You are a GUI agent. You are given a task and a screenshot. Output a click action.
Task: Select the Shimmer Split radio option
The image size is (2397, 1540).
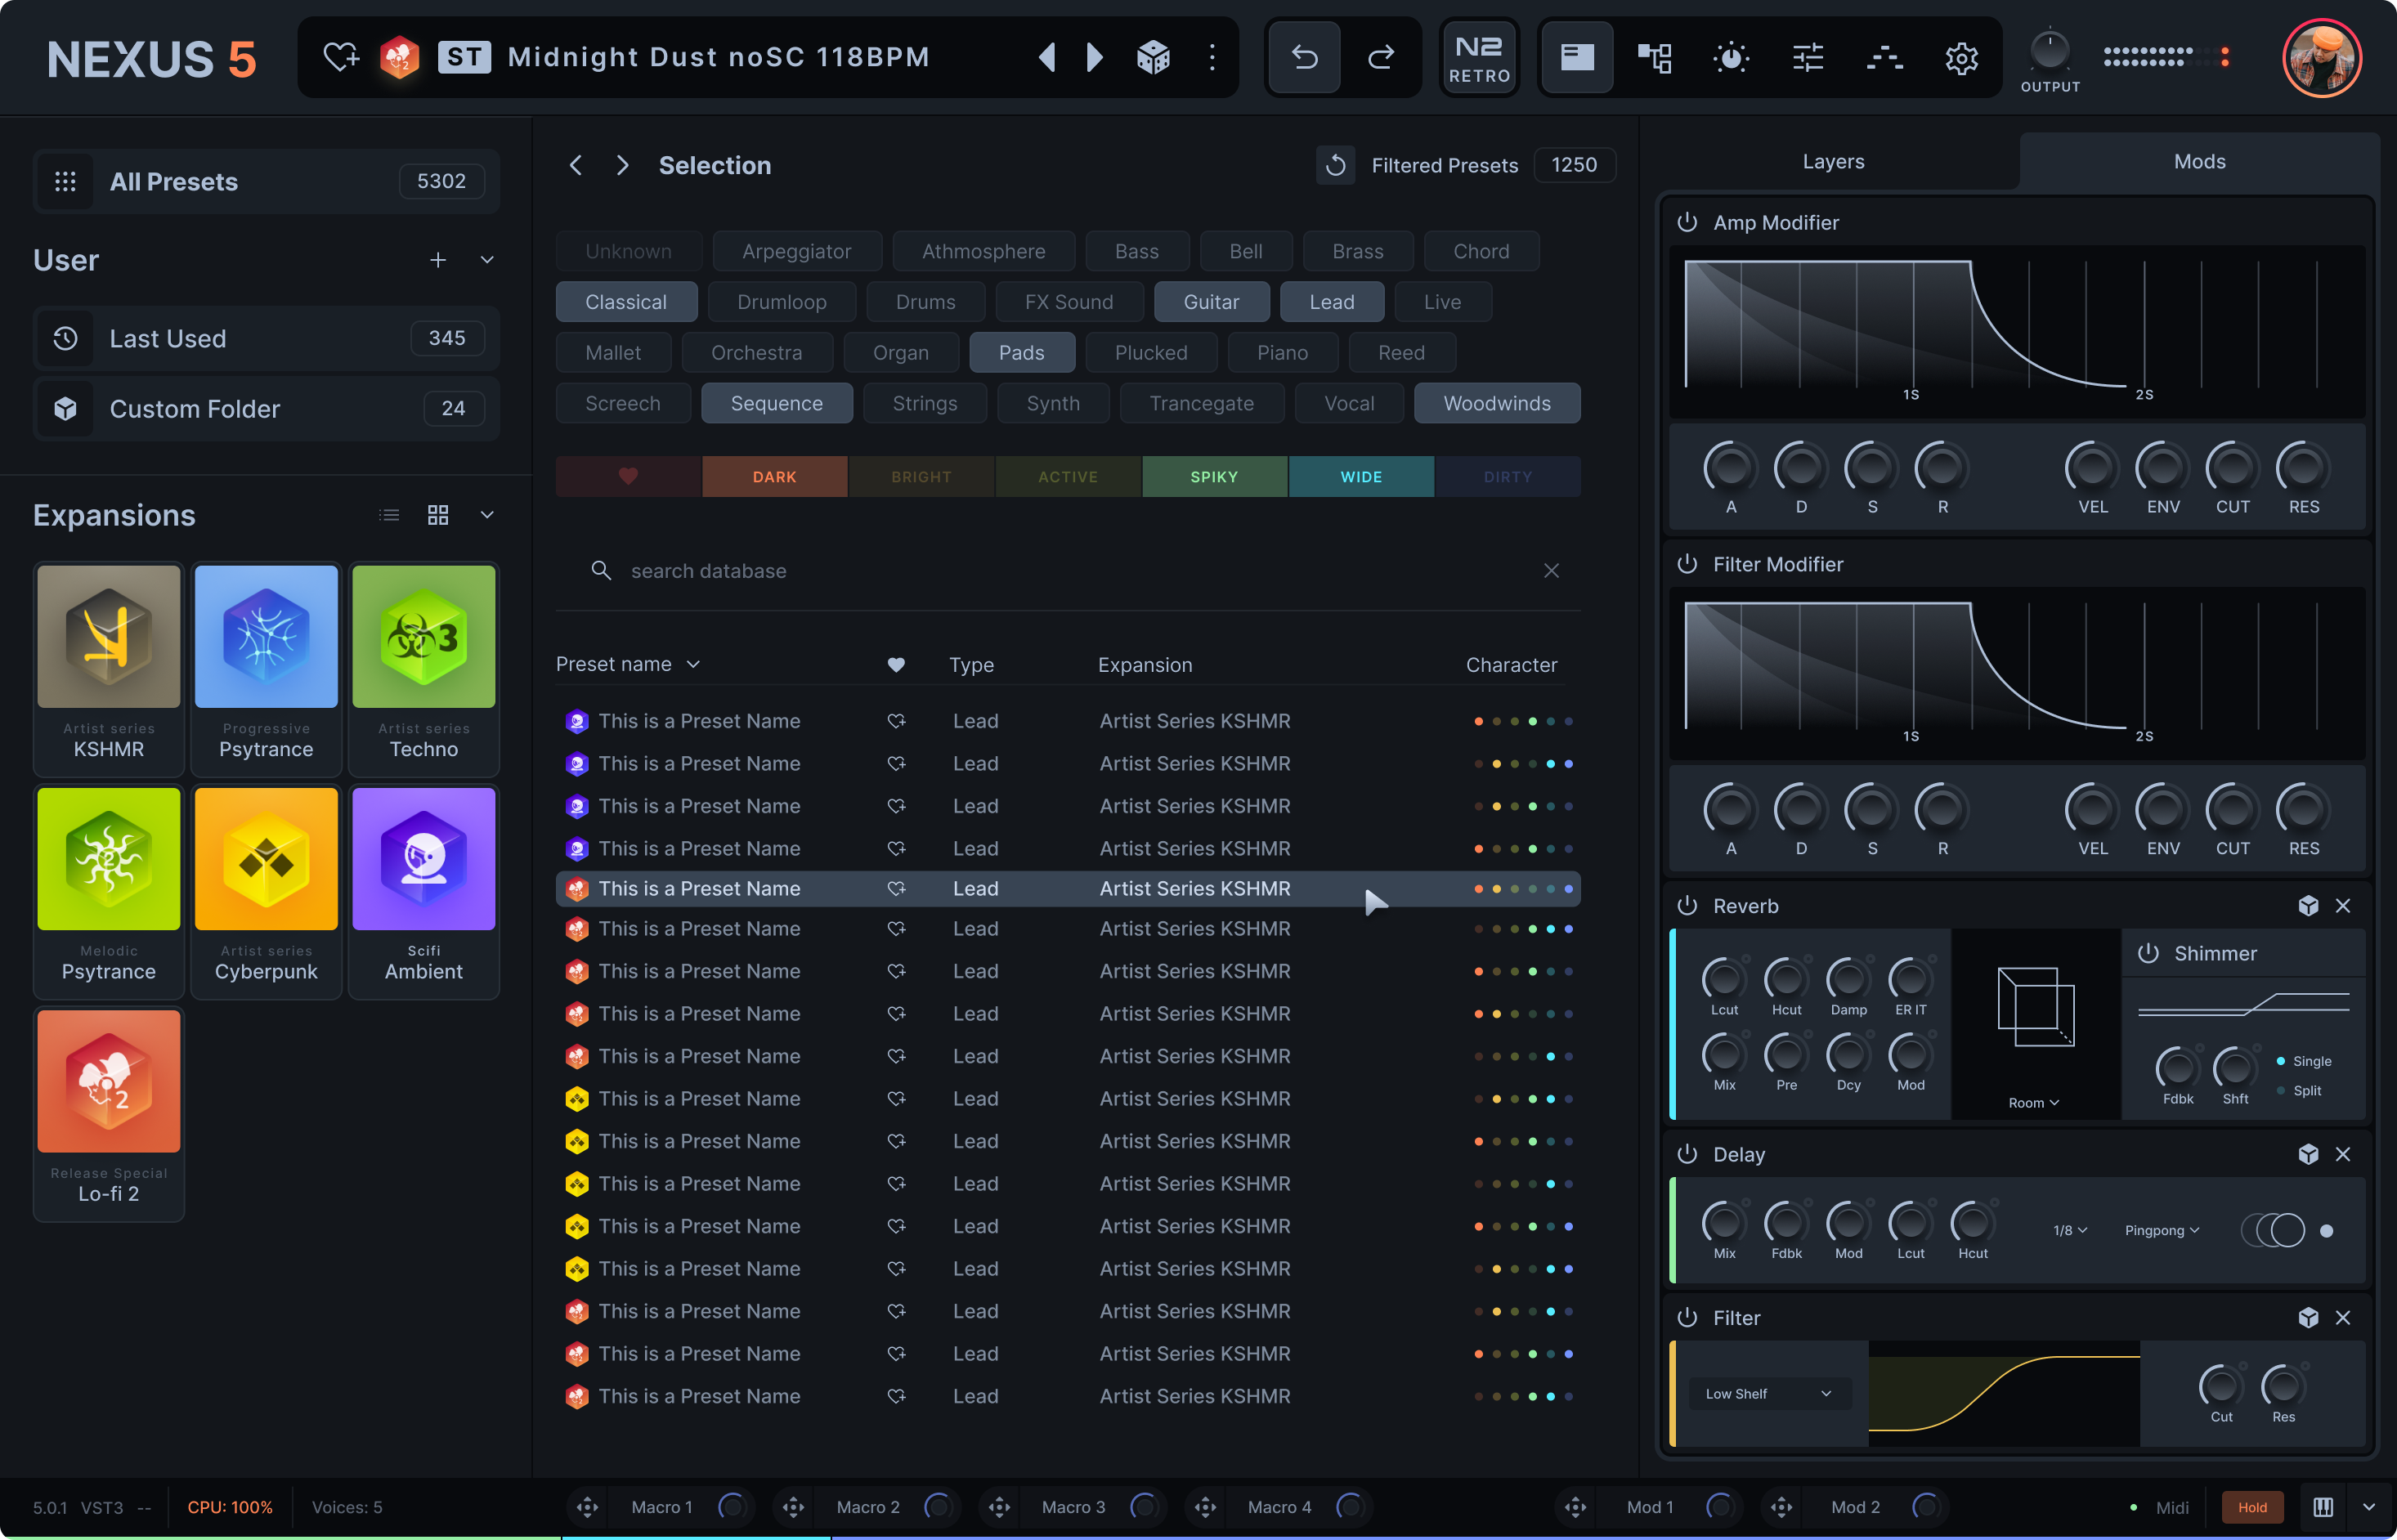click(2297, 1090)
